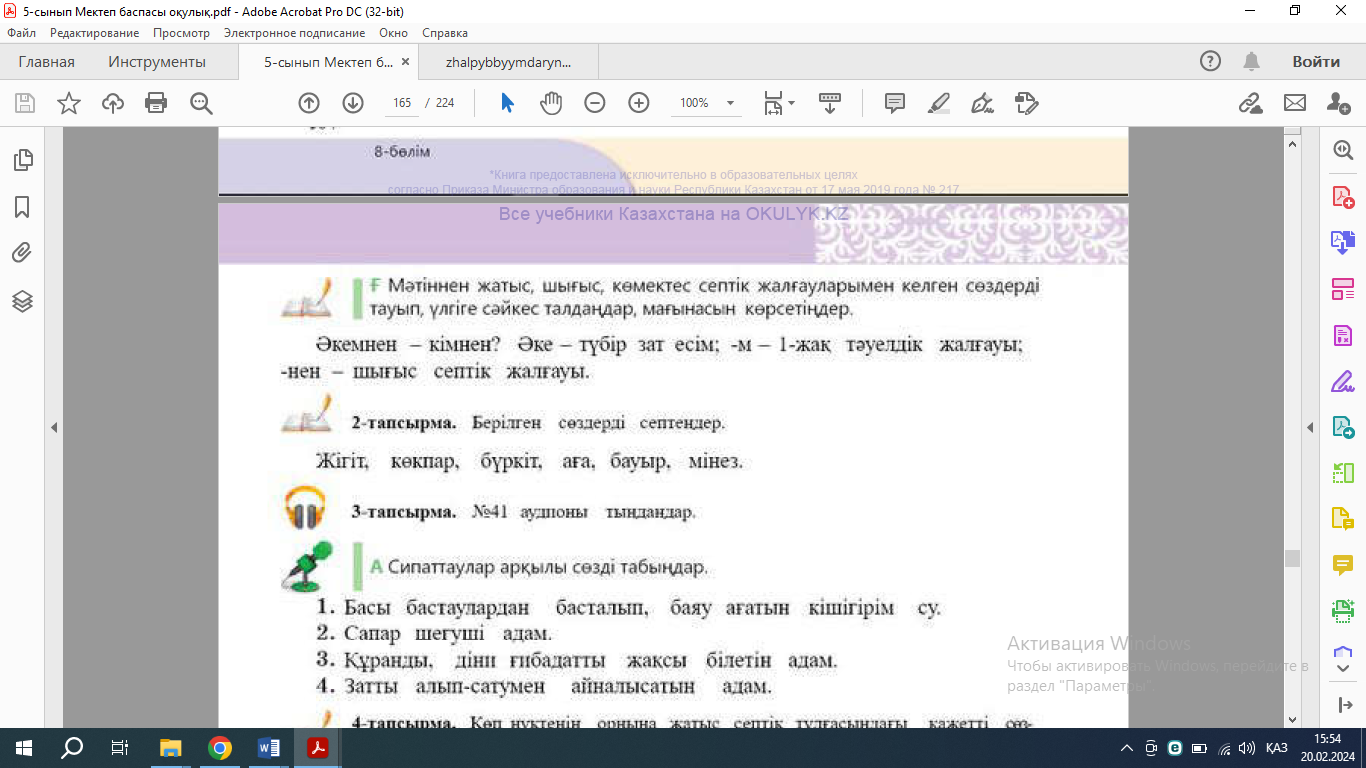Click the Войти sign-in button
The height and width of the screenshot is (768, 1366).
1316,62
